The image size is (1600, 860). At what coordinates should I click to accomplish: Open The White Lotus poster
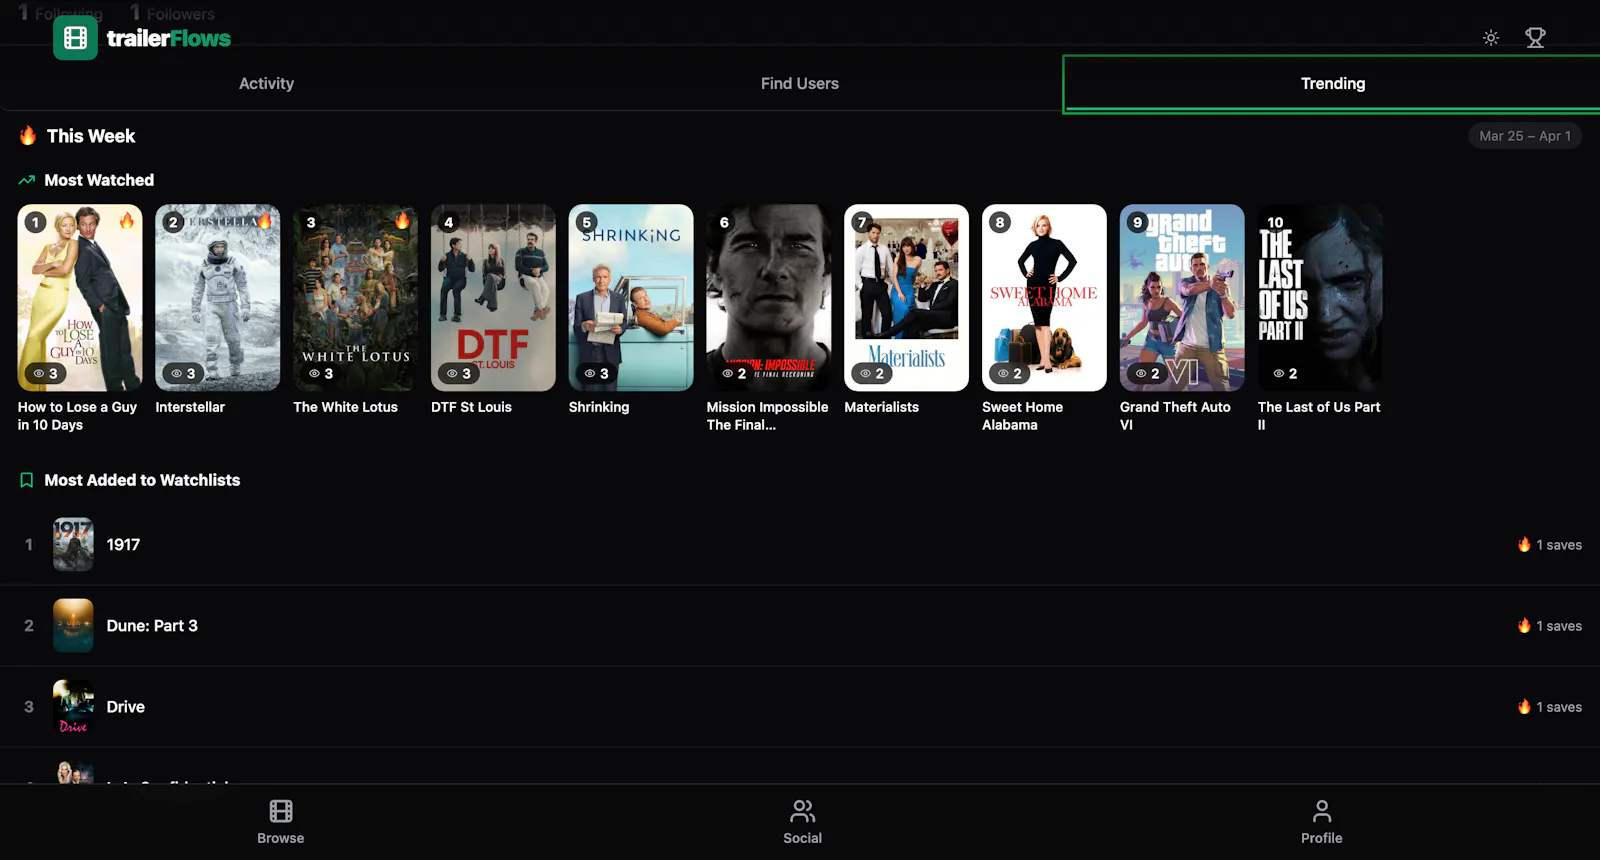pyautogui.click(x=356, y=298)
